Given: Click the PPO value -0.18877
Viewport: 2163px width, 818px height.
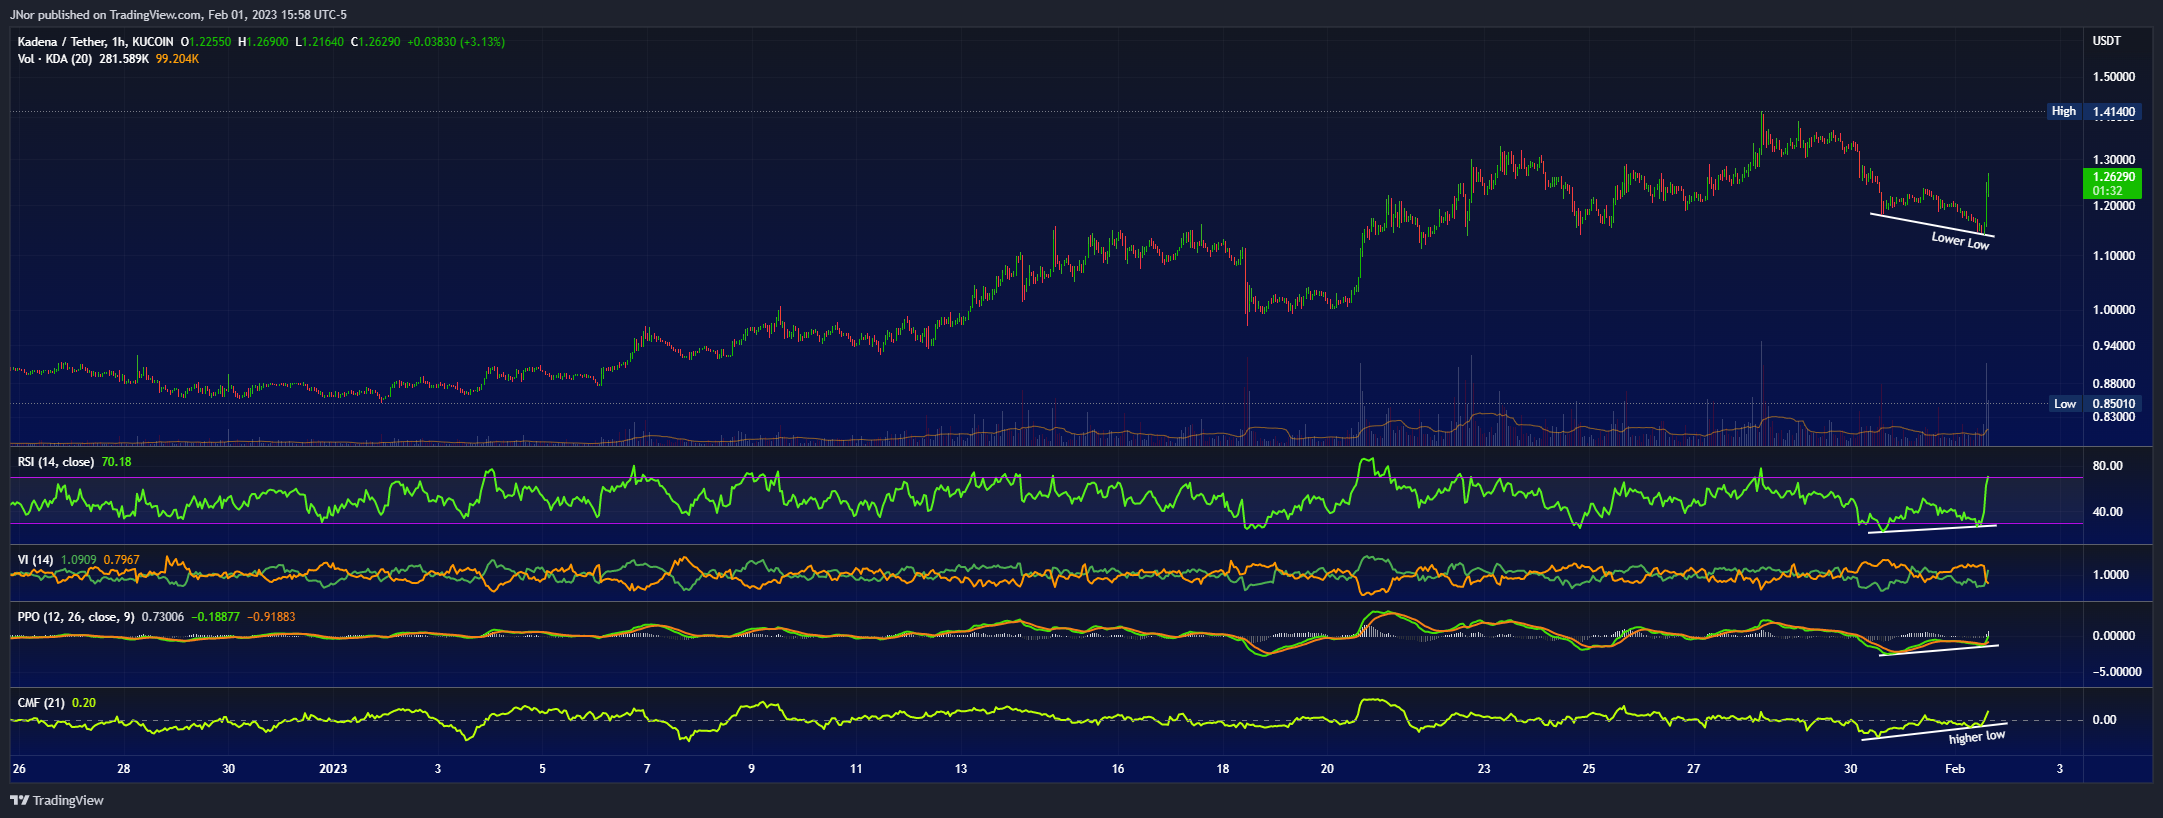Looking at the screenshot, I should click(x=216, y=617).
